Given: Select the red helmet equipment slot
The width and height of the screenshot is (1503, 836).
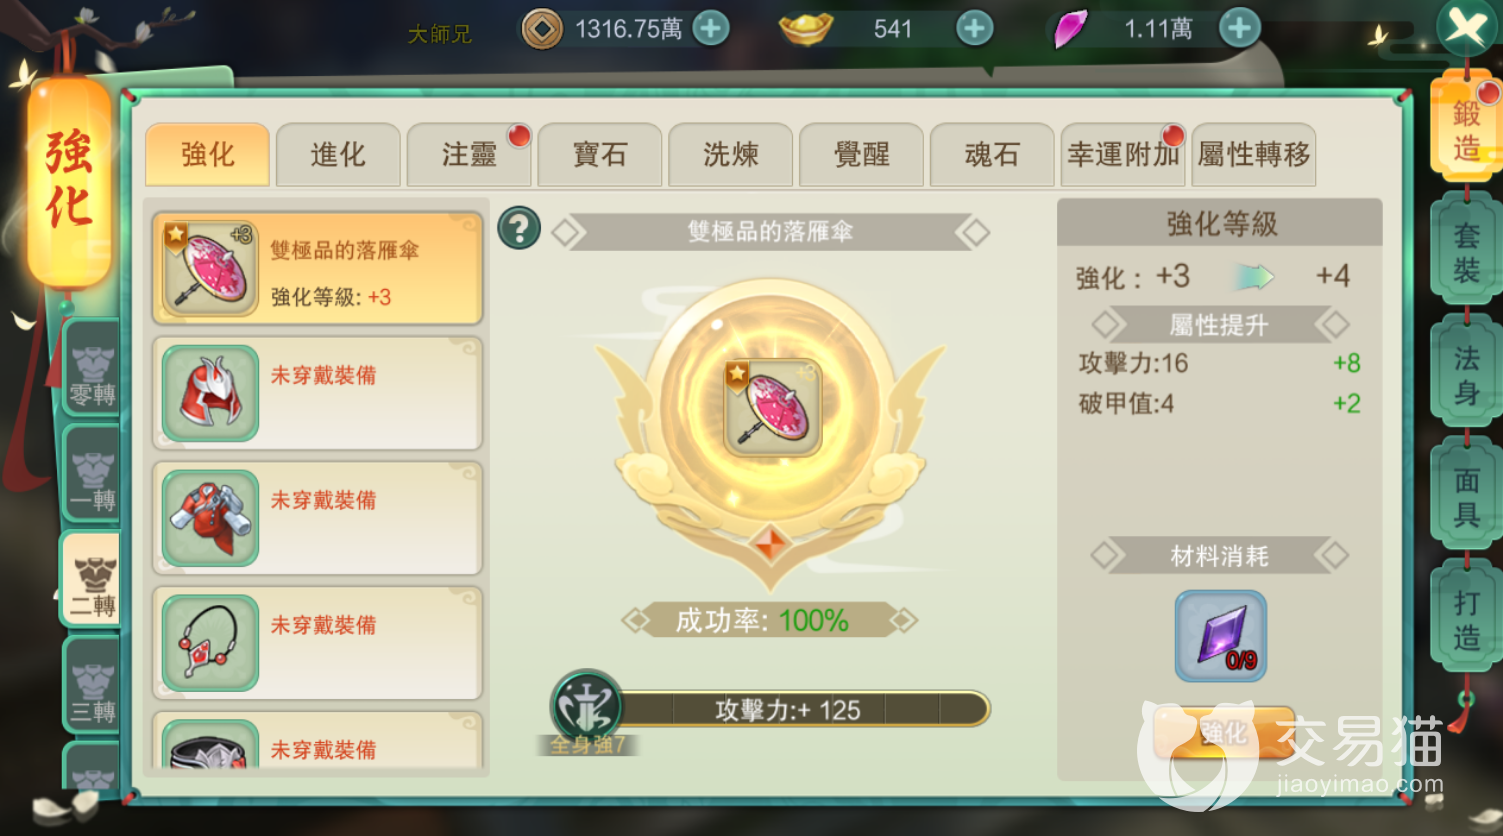Looking at the screenshot, I should (x=317, y=393).
